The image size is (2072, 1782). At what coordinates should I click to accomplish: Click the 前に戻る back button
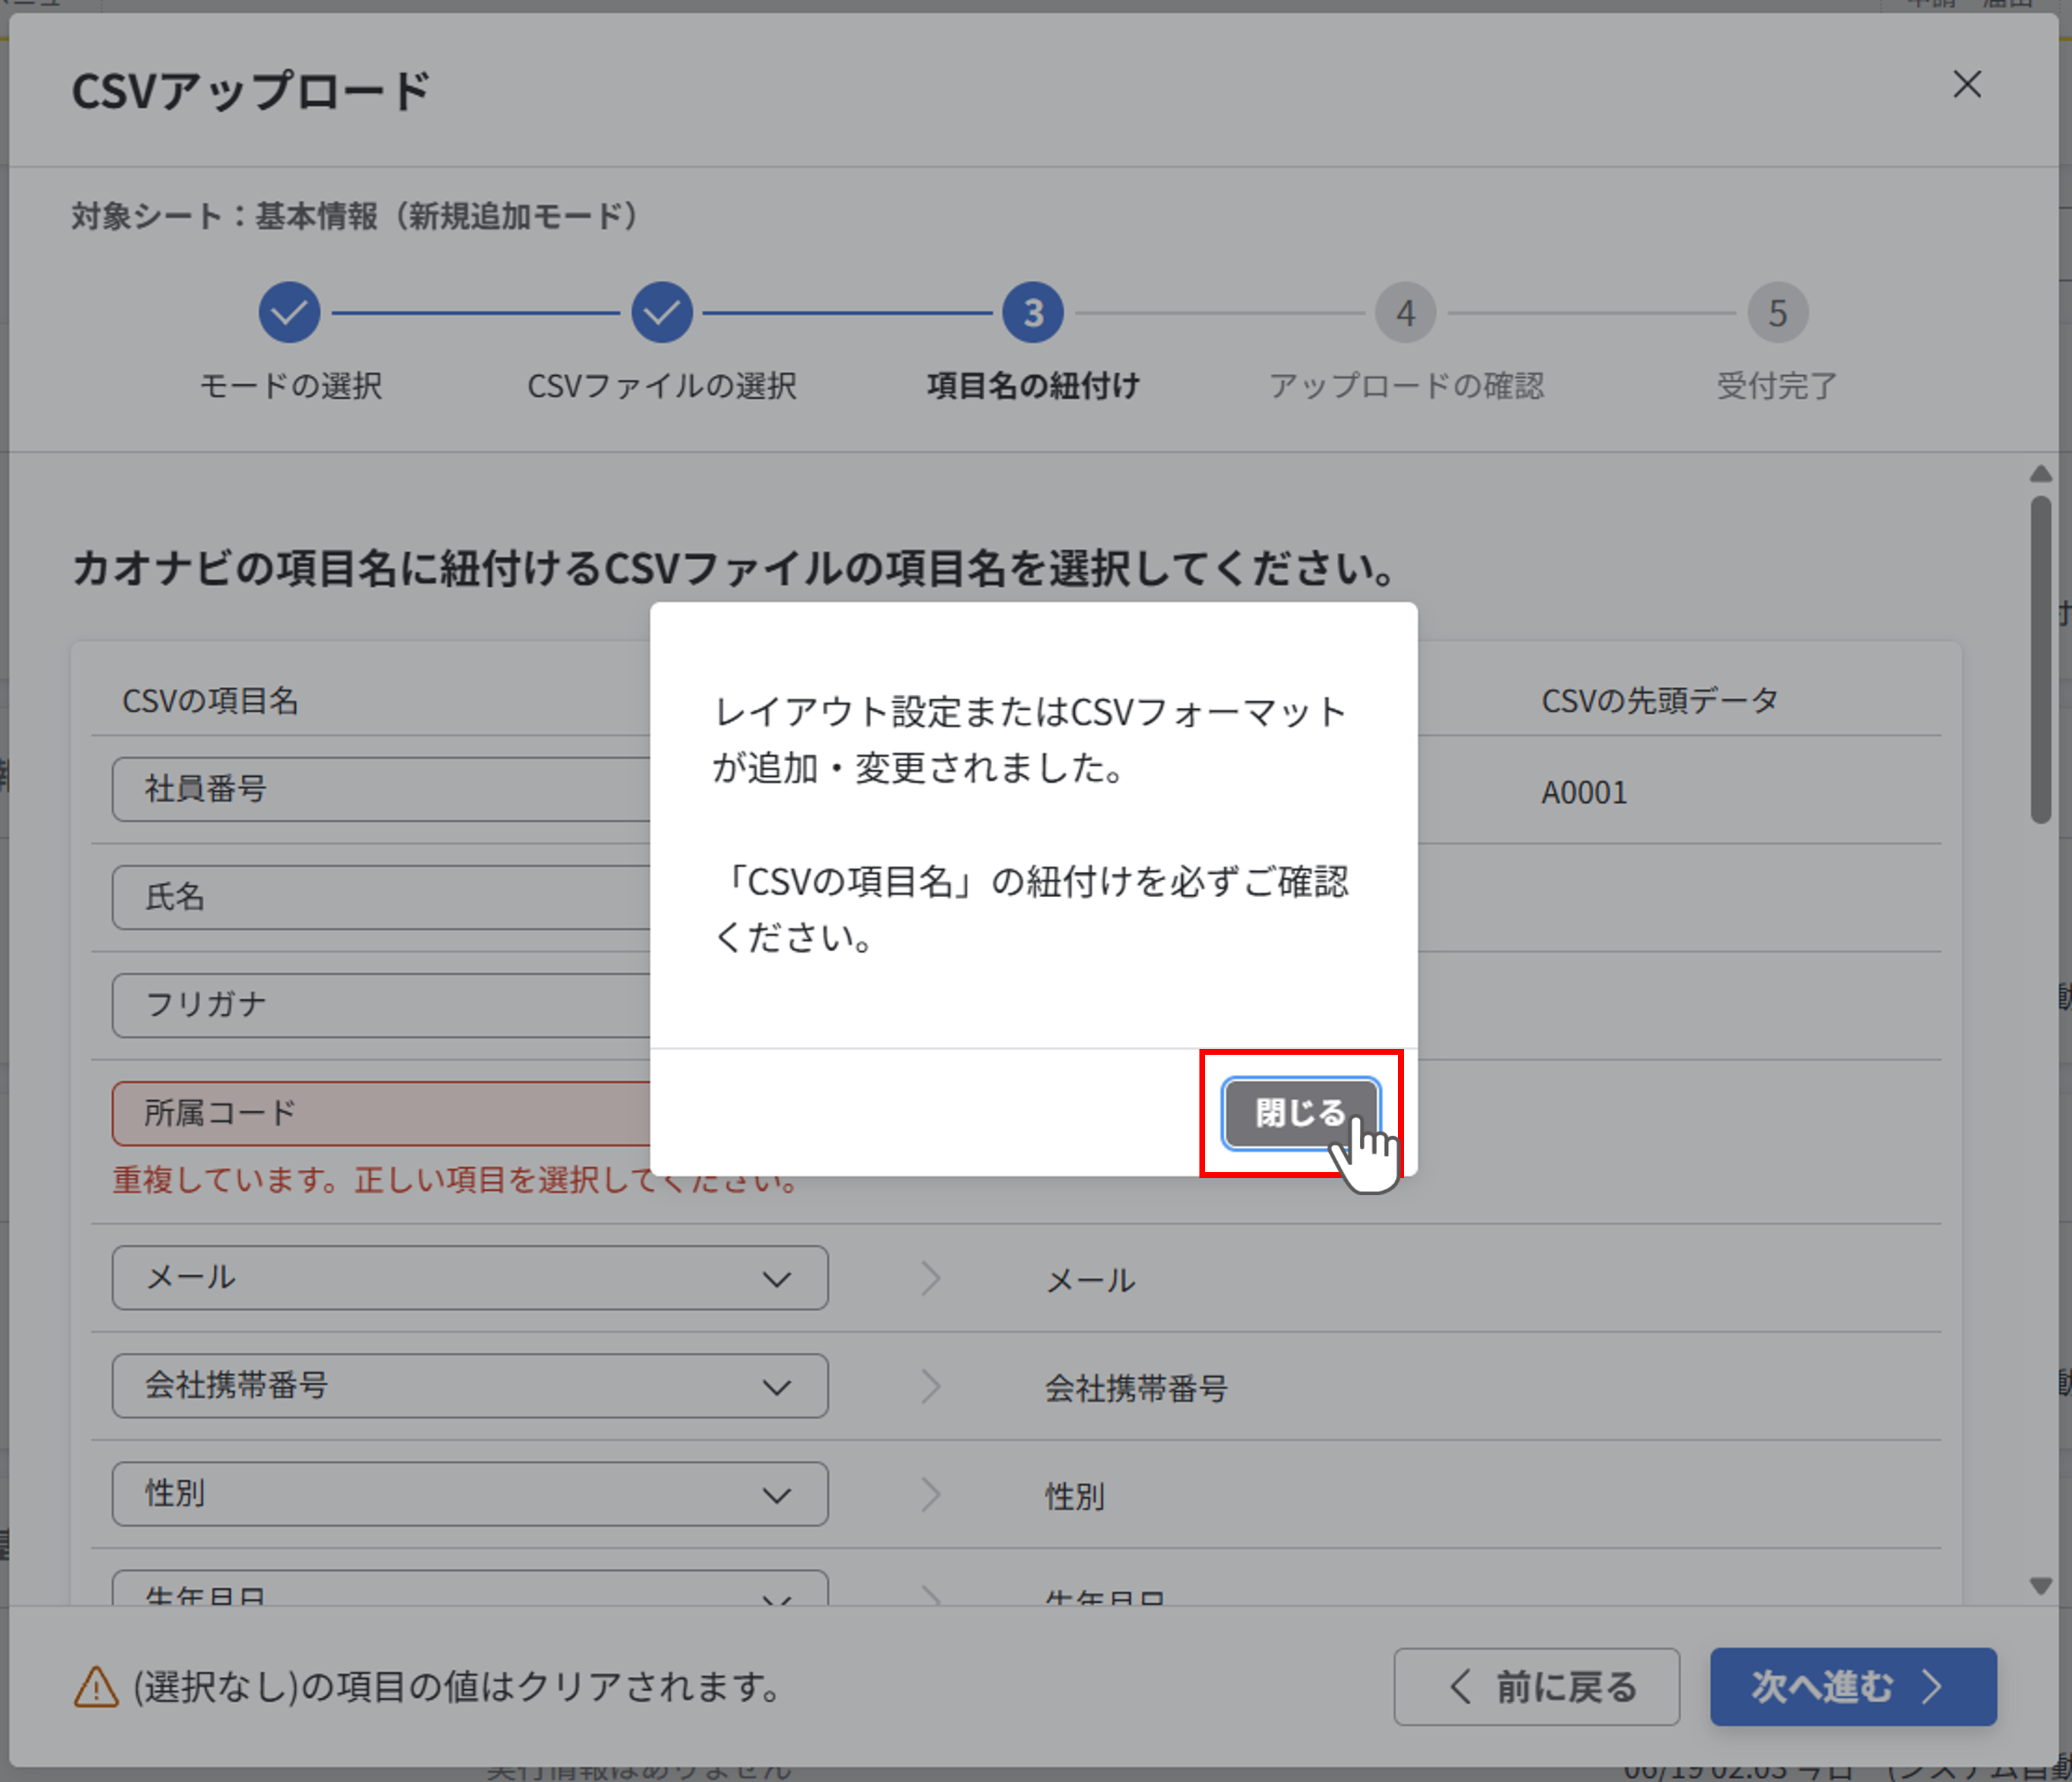click(1536, 1686)
